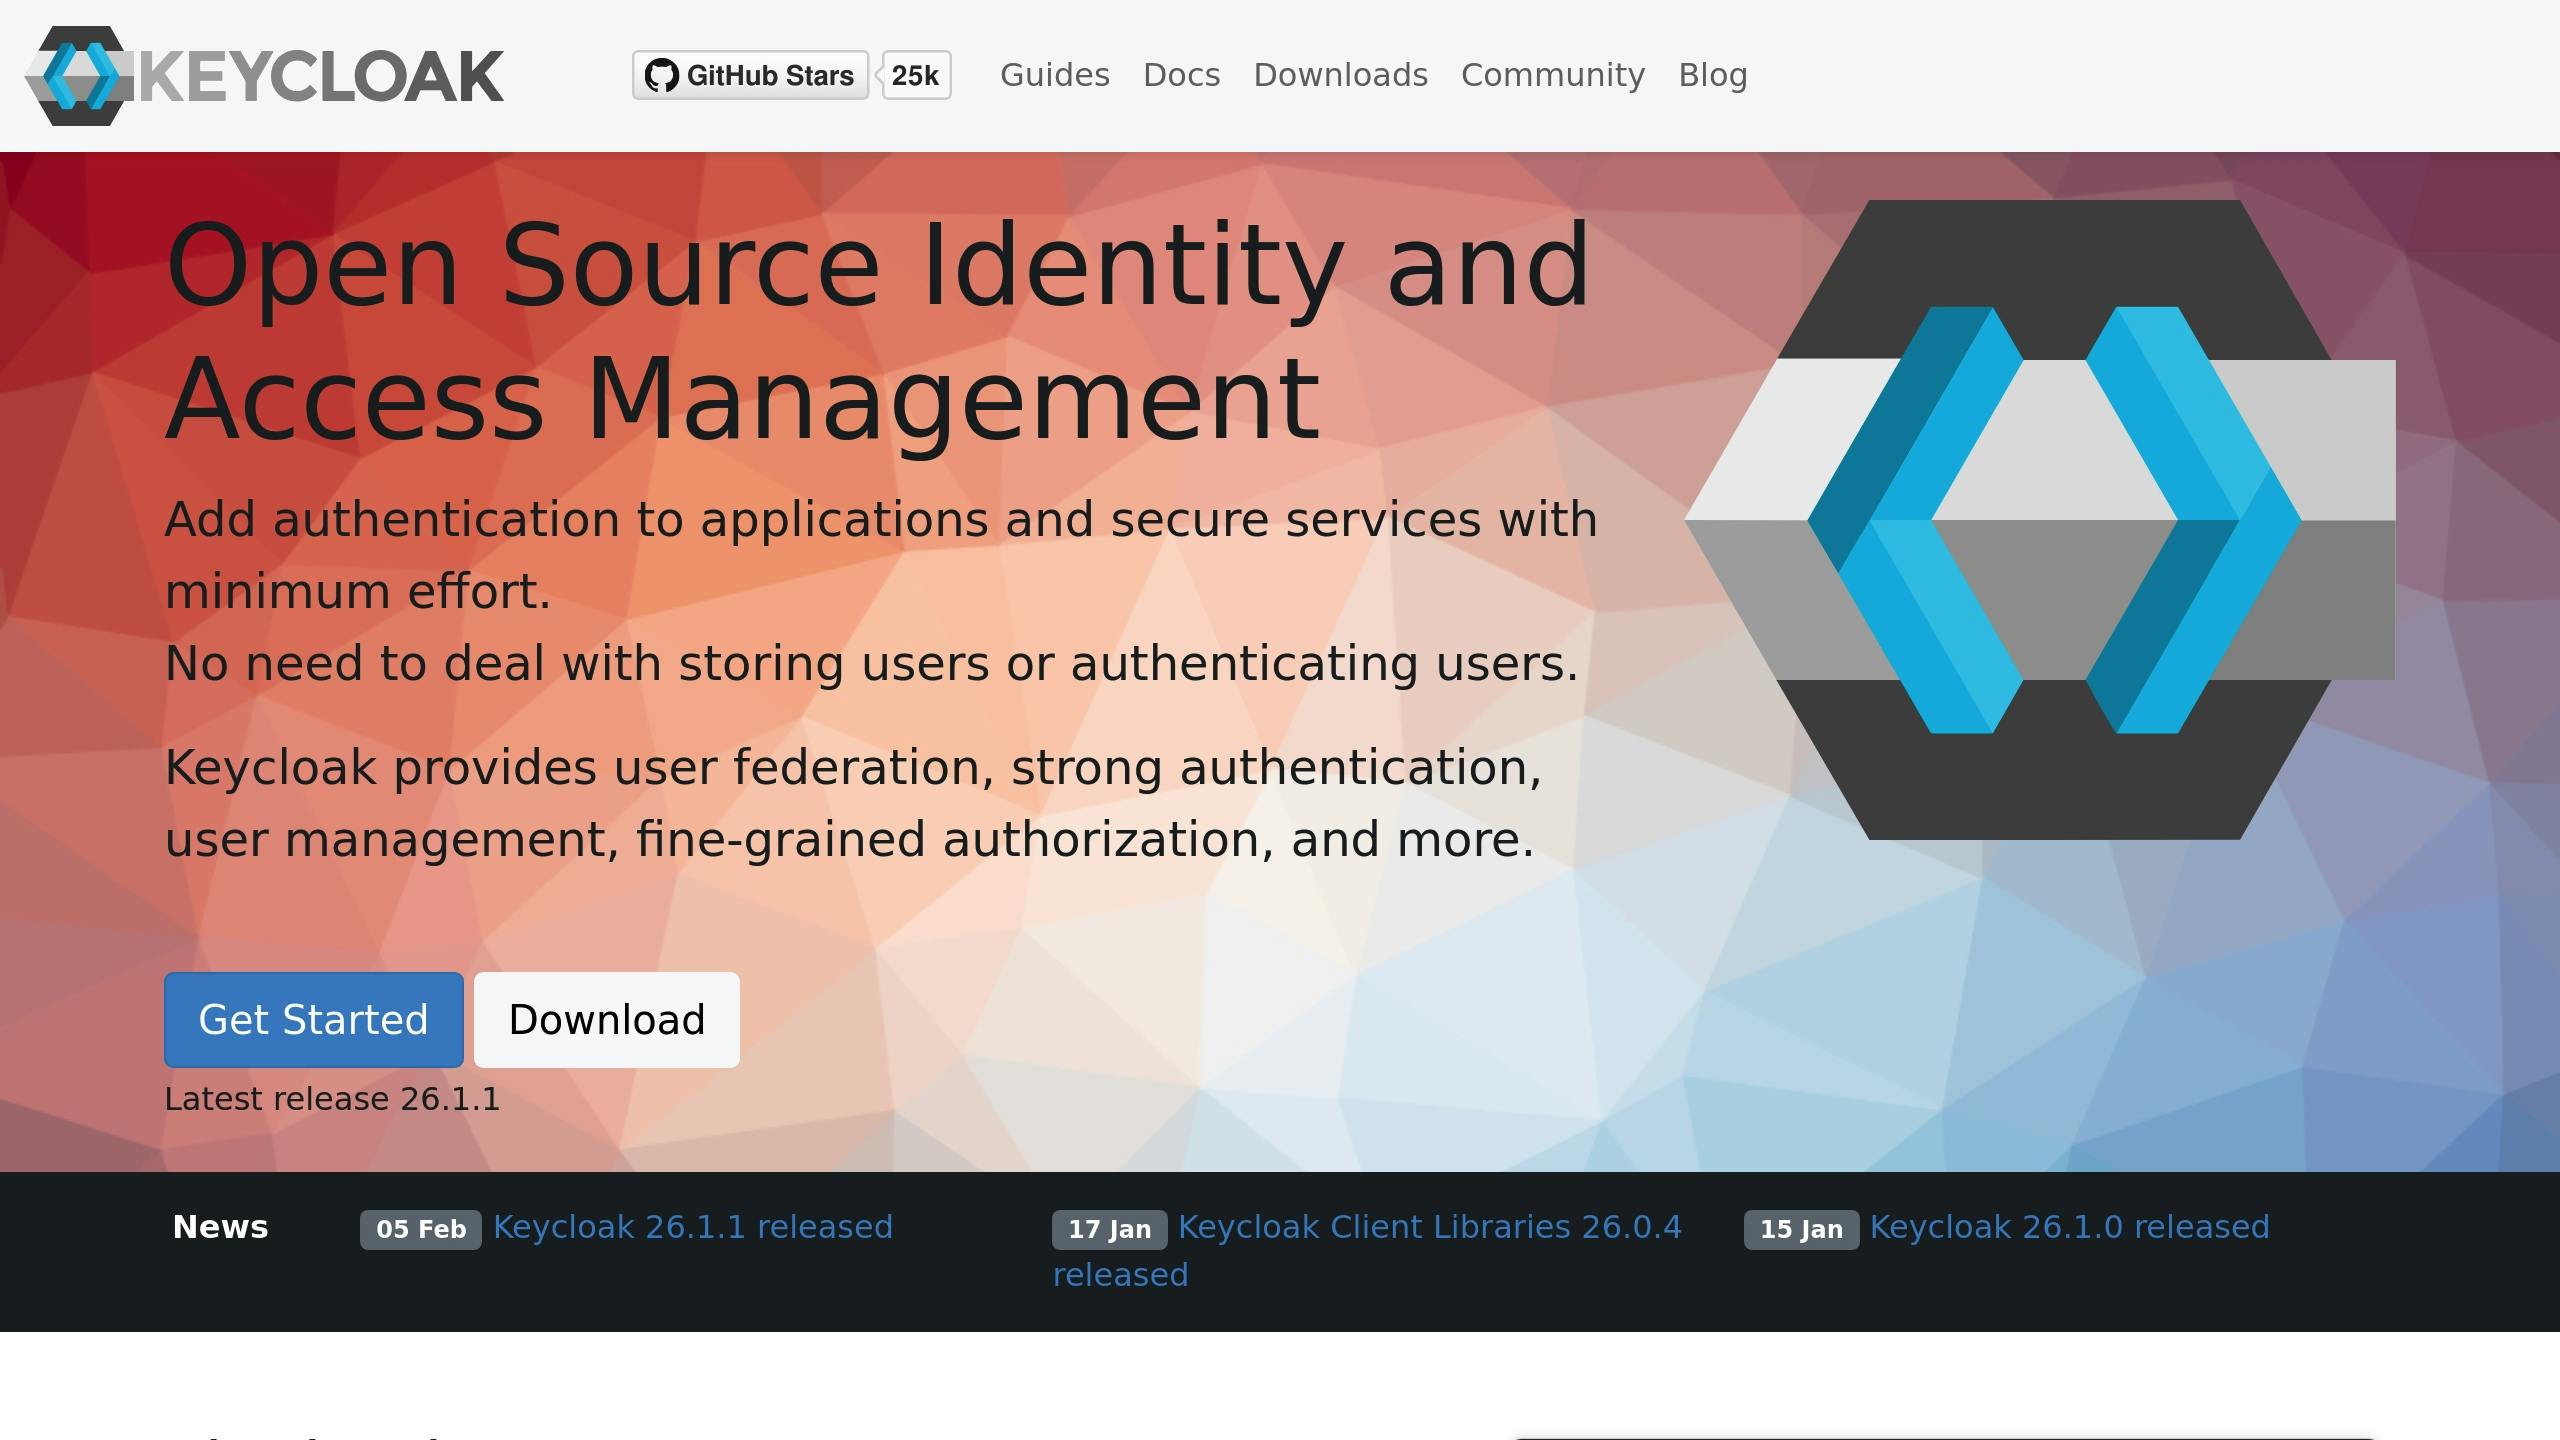
Task: Open Keycloak Client Libraries 26.0.4 released link
Action: (x=1367, y=1250)
